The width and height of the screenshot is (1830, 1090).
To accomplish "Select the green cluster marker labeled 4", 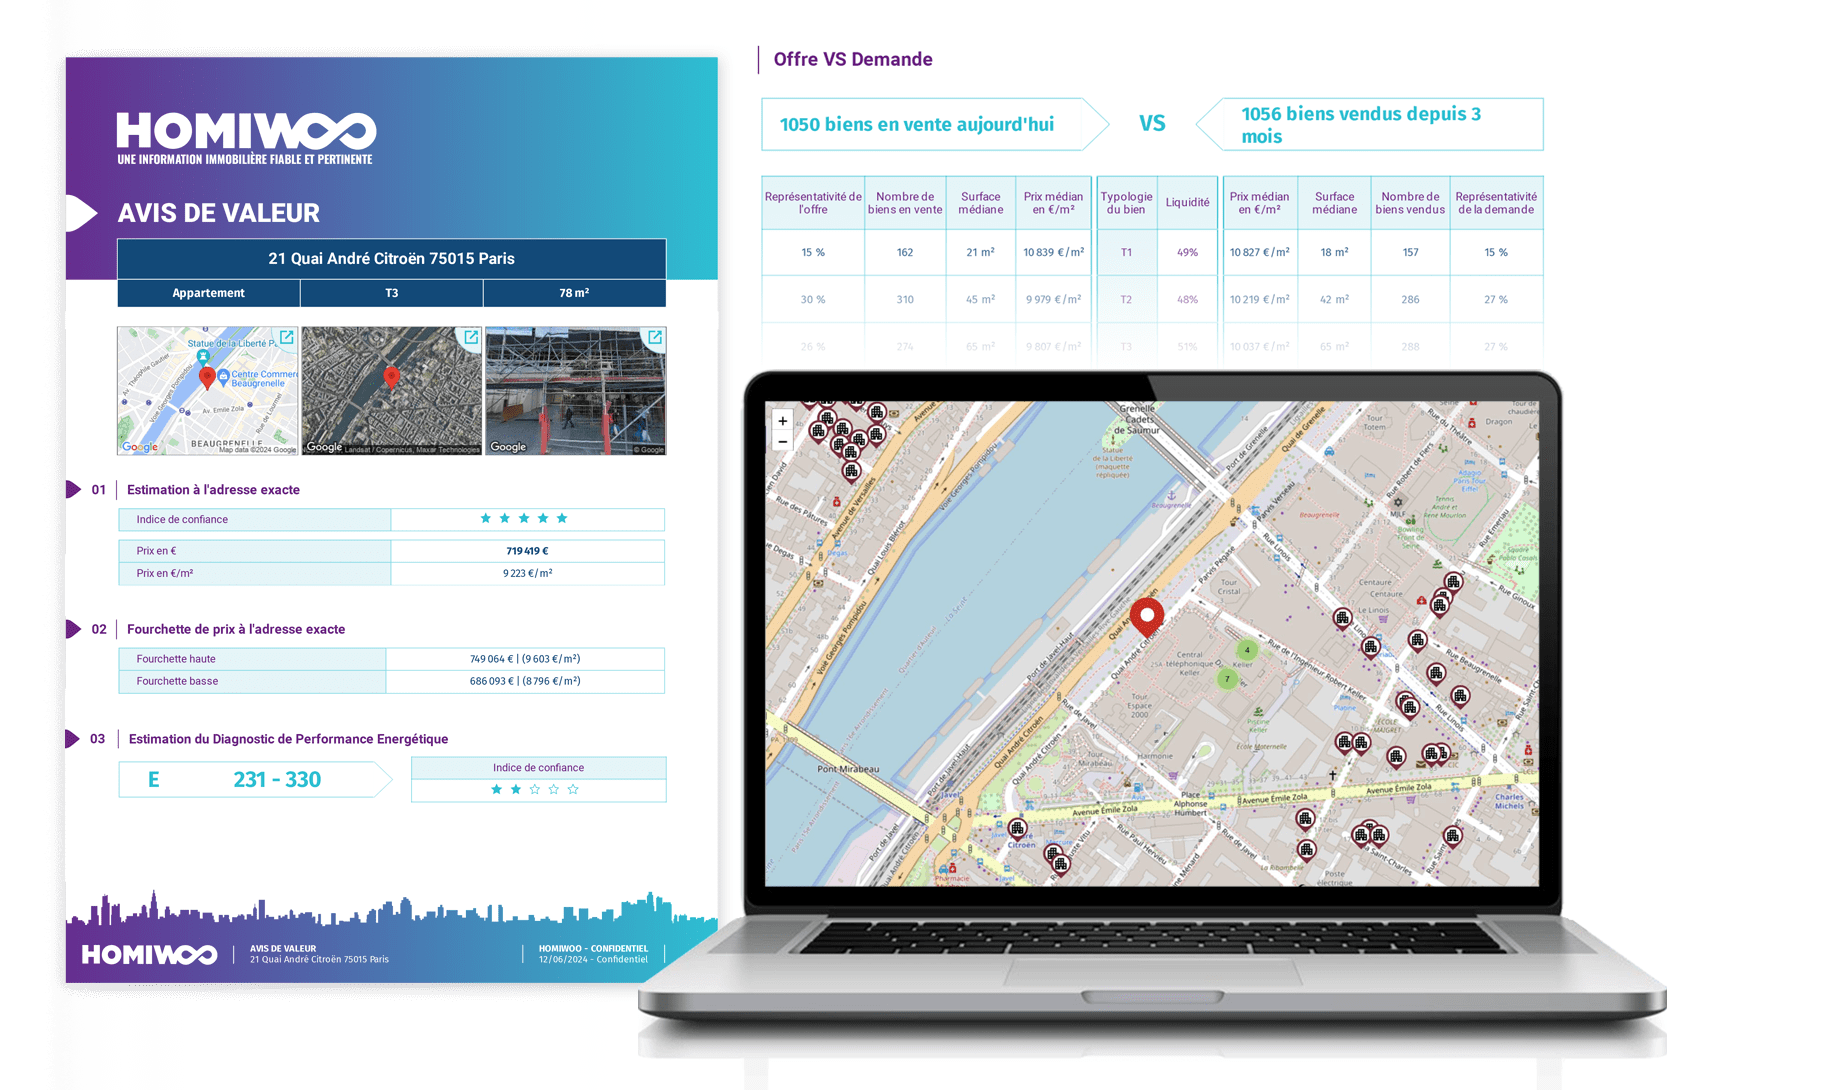I will (1246, 650).
